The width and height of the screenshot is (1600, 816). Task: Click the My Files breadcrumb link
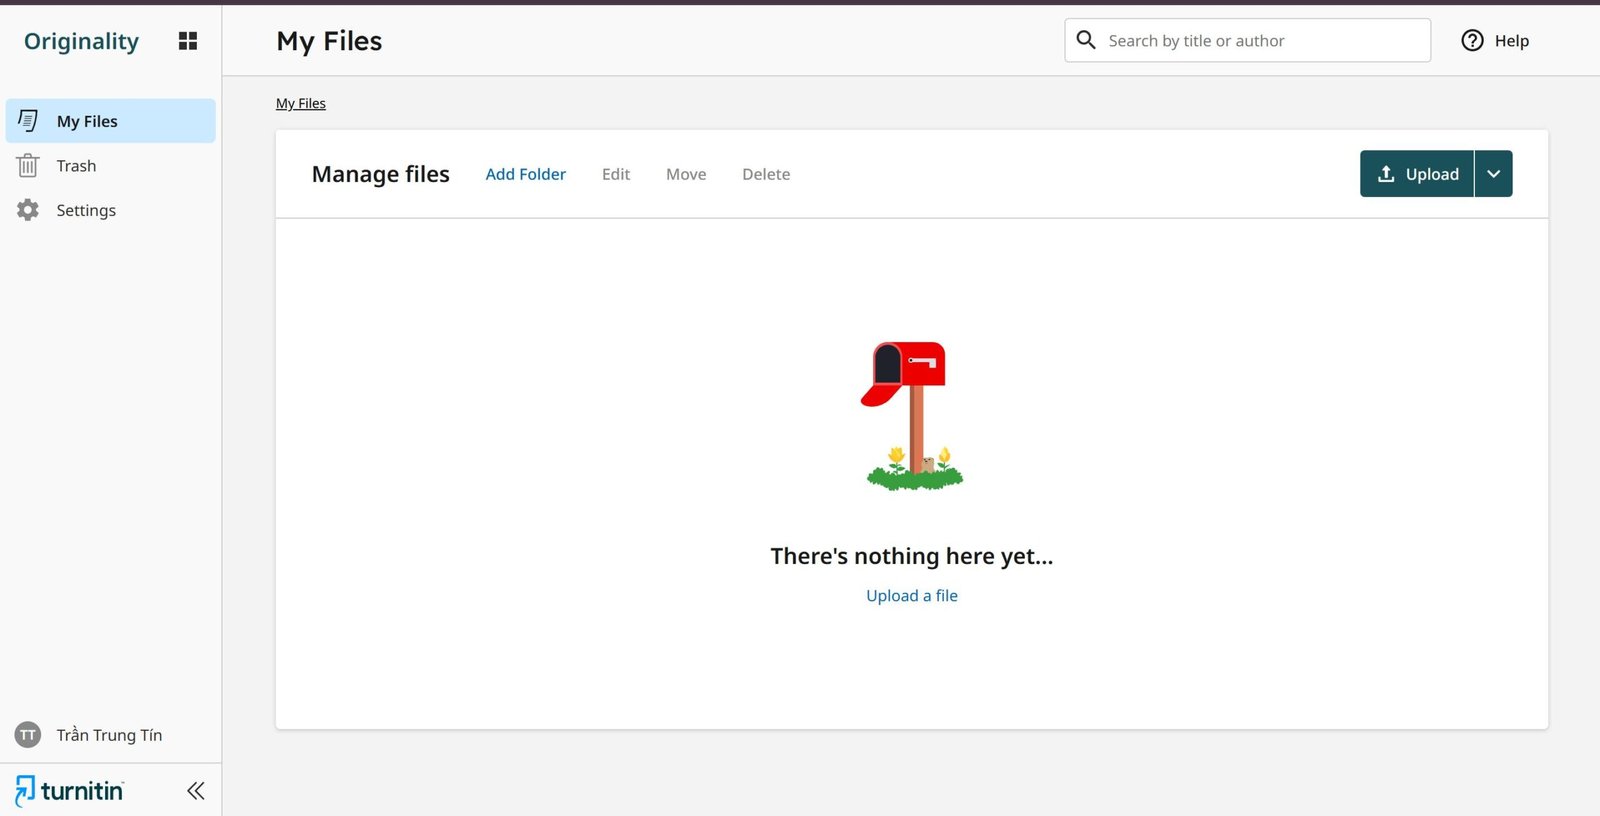[x=301, y=103]
